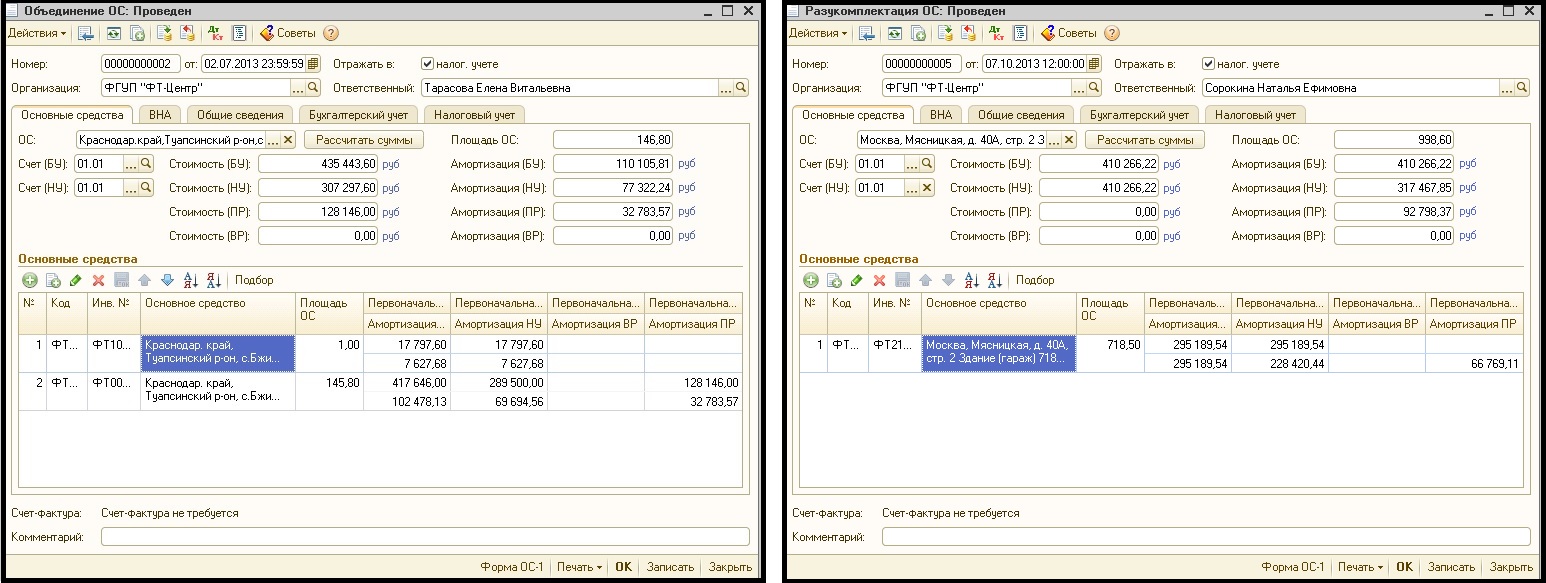Switch to Налоговый учет tab in Объединение ОС
Screen dimensions: 1546x583
pos(474,115)
